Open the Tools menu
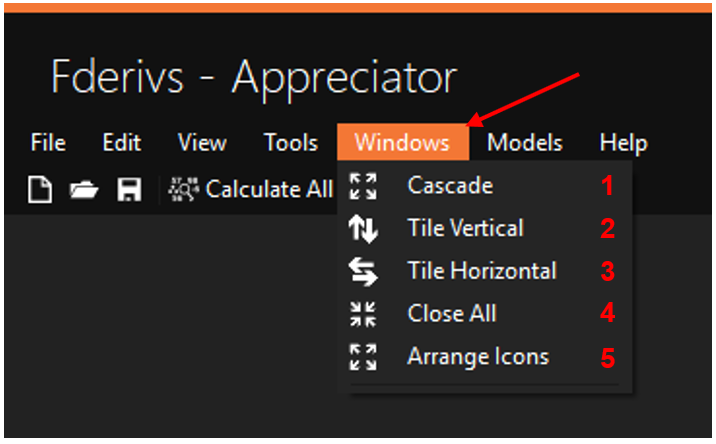This screenshot has width=716, height=444. [291, 143]
